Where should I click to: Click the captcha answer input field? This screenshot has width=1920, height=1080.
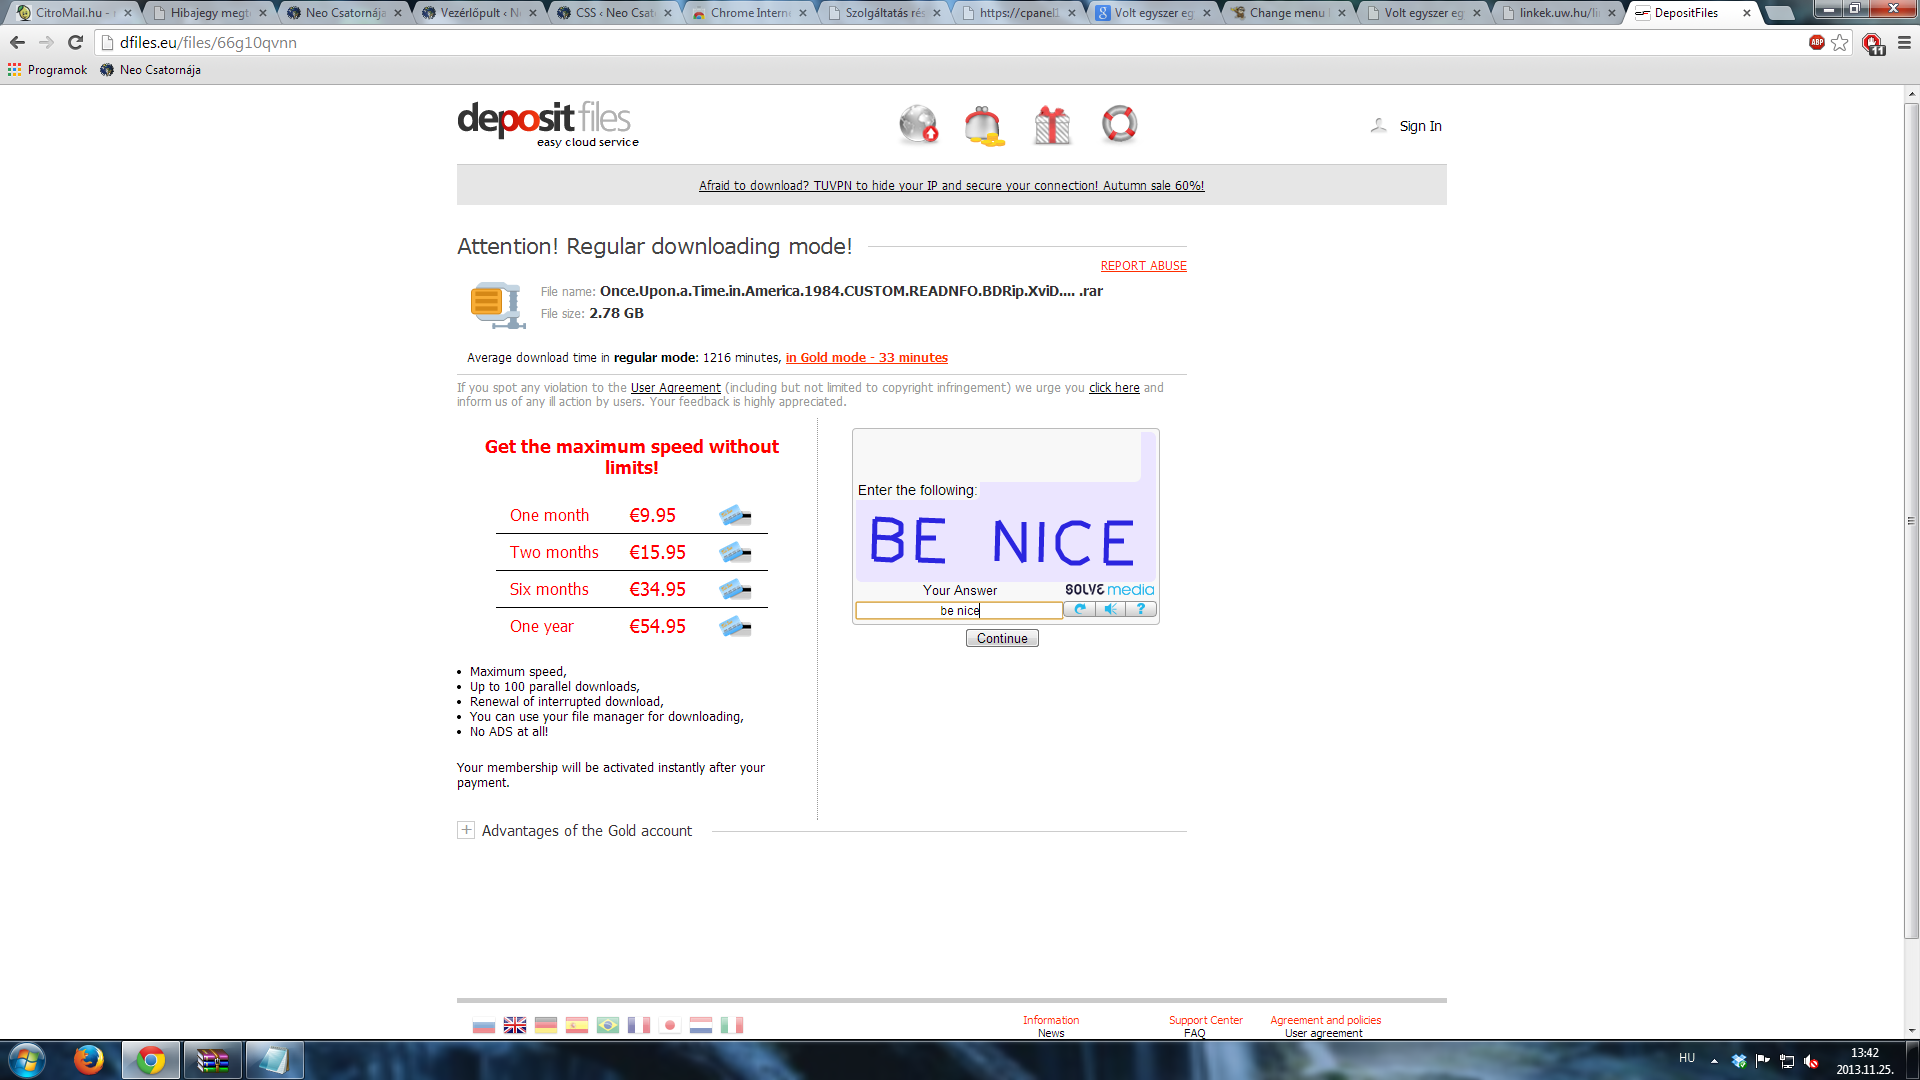tap(959, 610)
